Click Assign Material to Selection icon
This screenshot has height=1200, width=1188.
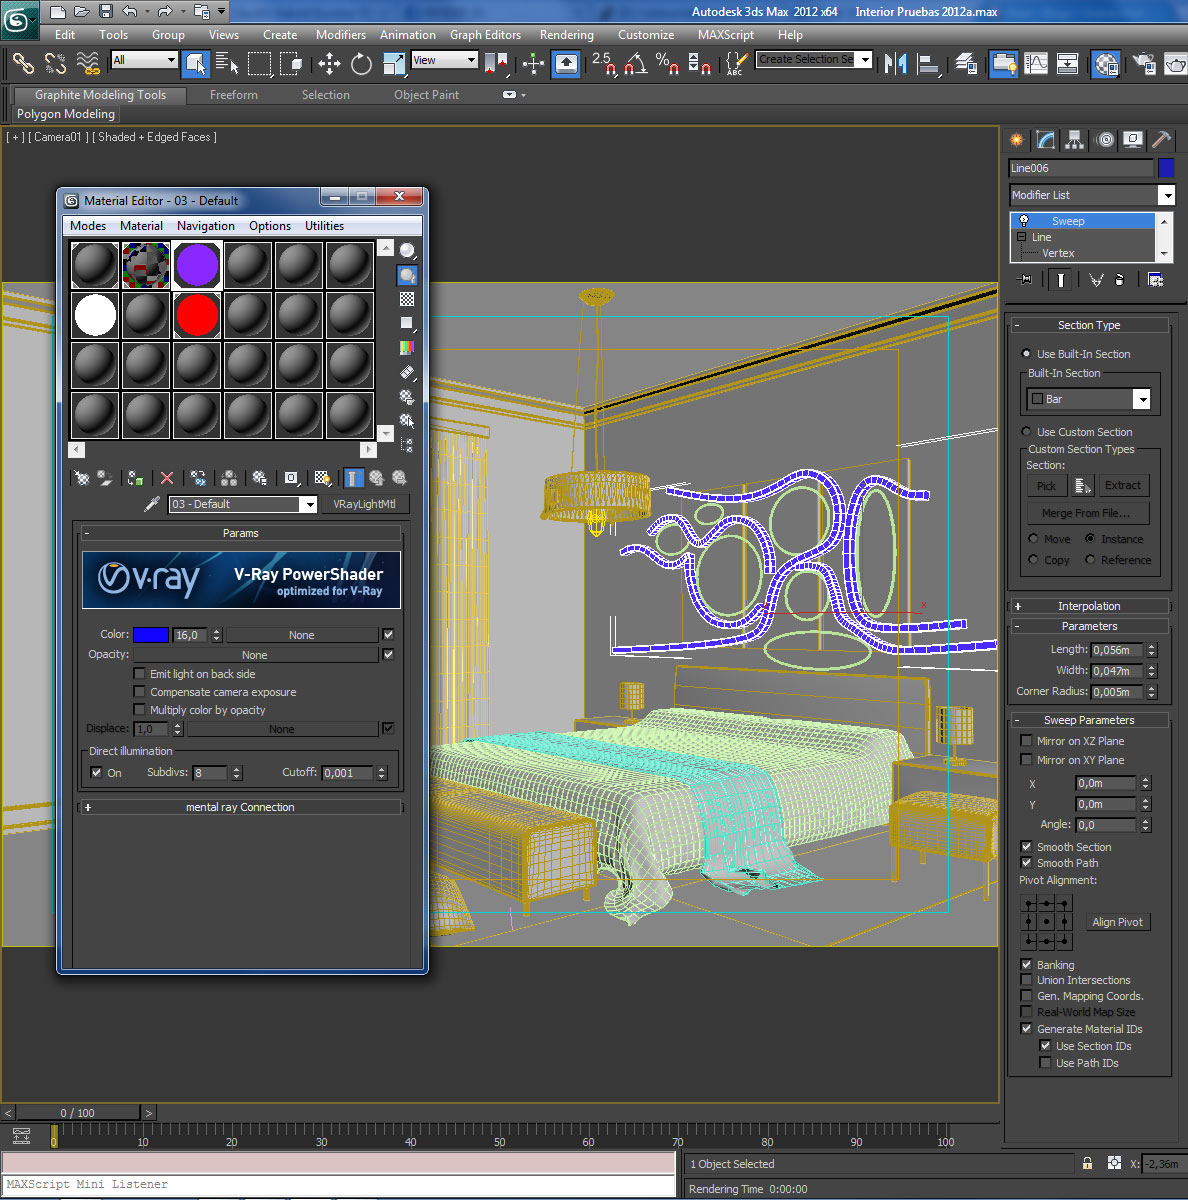click(135, 478)
